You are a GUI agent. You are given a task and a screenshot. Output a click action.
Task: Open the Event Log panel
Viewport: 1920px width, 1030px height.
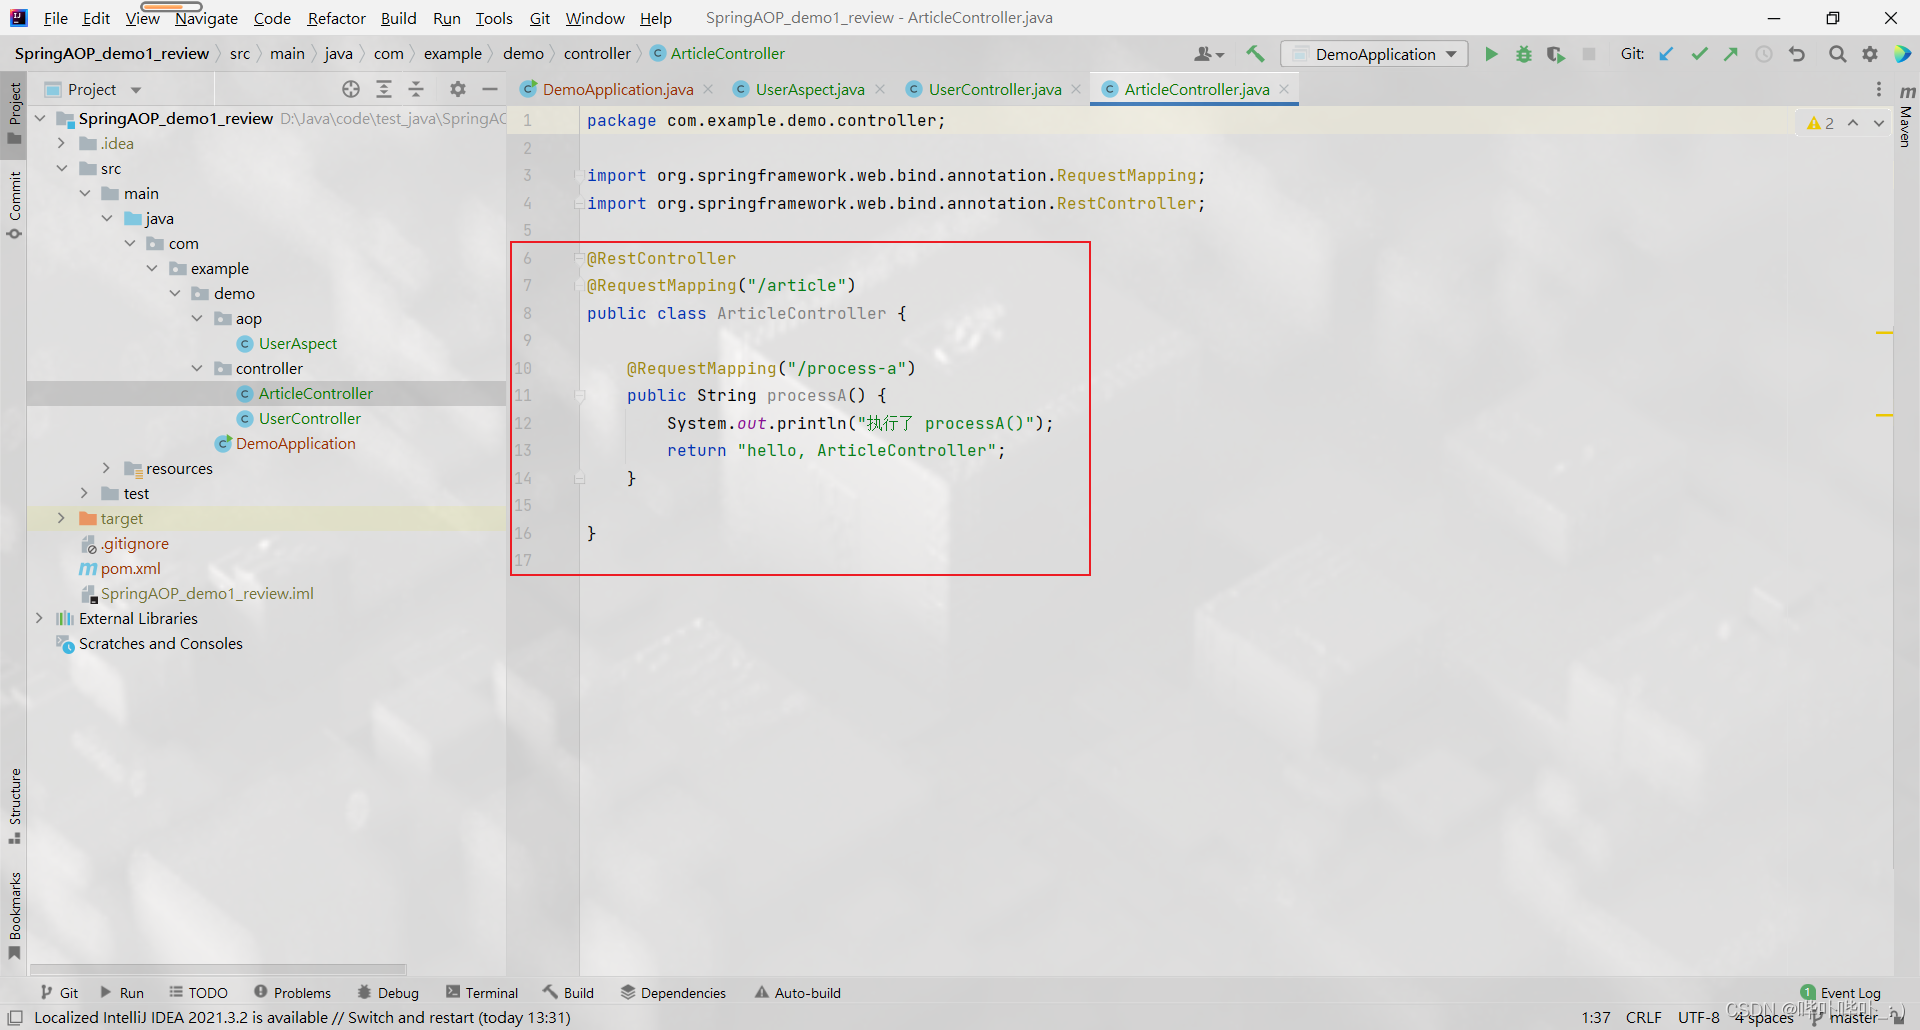(1841, 993)
